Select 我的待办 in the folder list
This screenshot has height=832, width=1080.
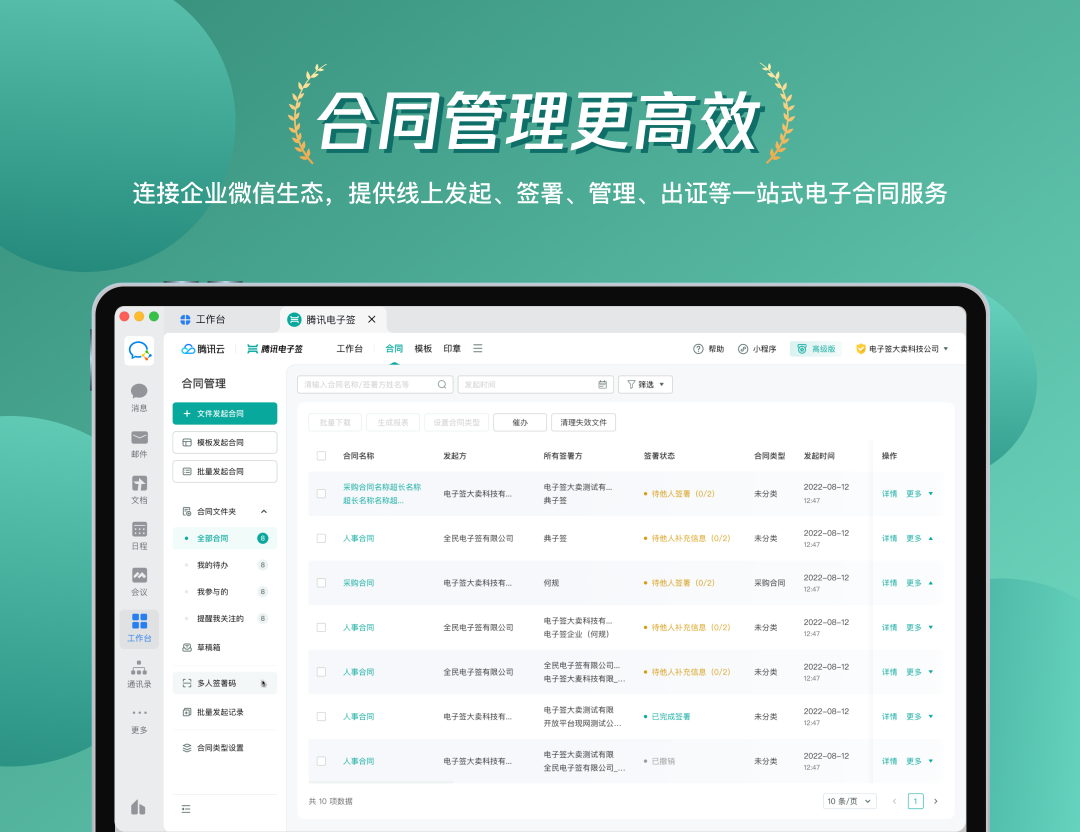click(225, 565)
